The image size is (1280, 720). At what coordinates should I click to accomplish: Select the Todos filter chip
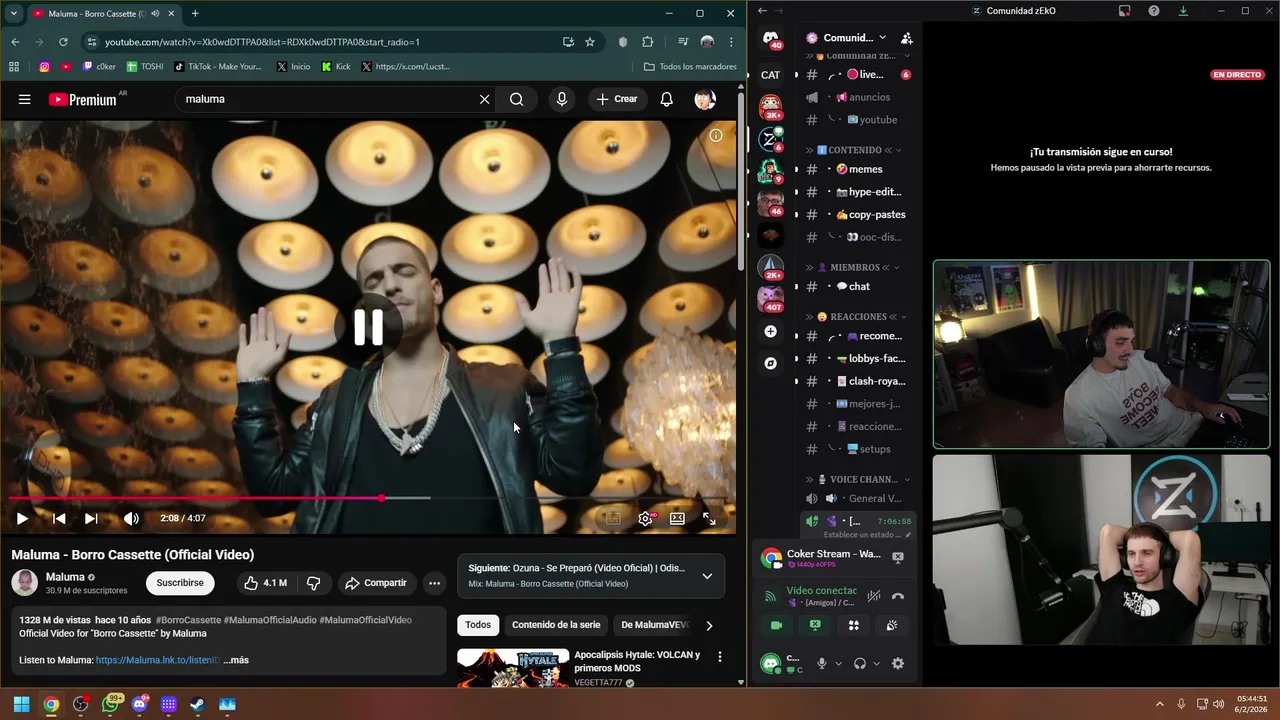coord(478,625)
